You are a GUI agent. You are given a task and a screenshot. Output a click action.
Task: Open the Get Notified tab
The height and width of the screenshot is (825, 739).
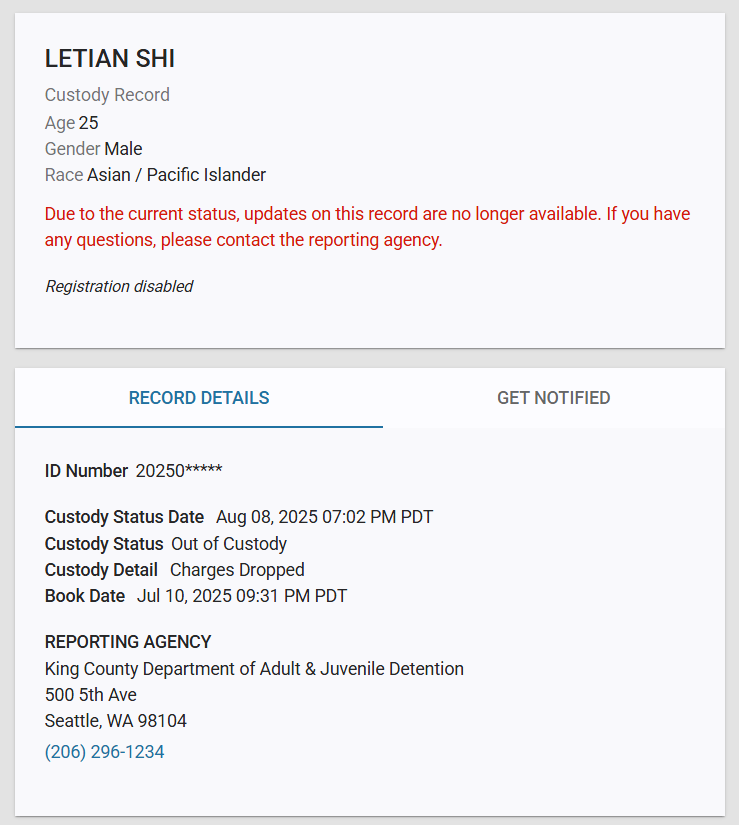pyautogui.click(x=553, y=398)
